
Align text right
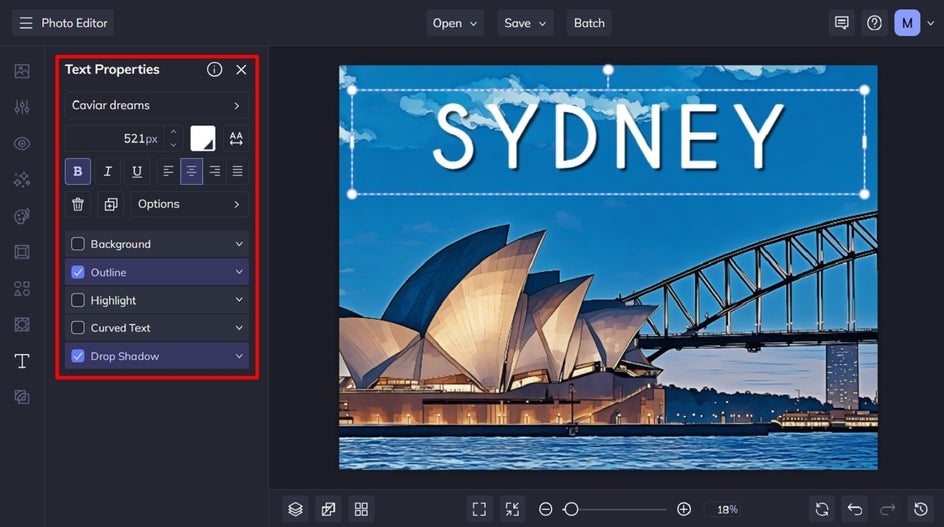pyautogui.click(x=214, y=171)
